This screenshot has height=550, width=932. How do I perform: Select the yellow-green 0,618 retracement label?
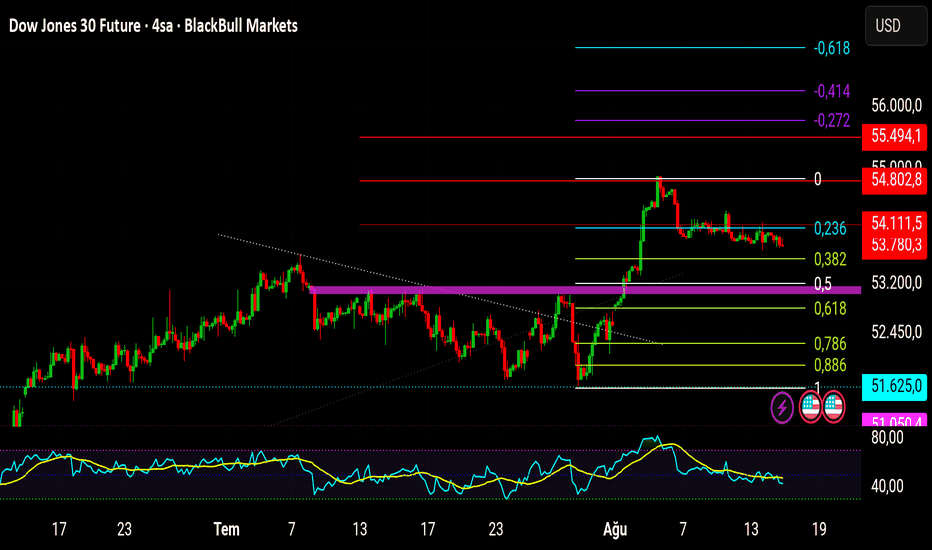tap(830, 309)
